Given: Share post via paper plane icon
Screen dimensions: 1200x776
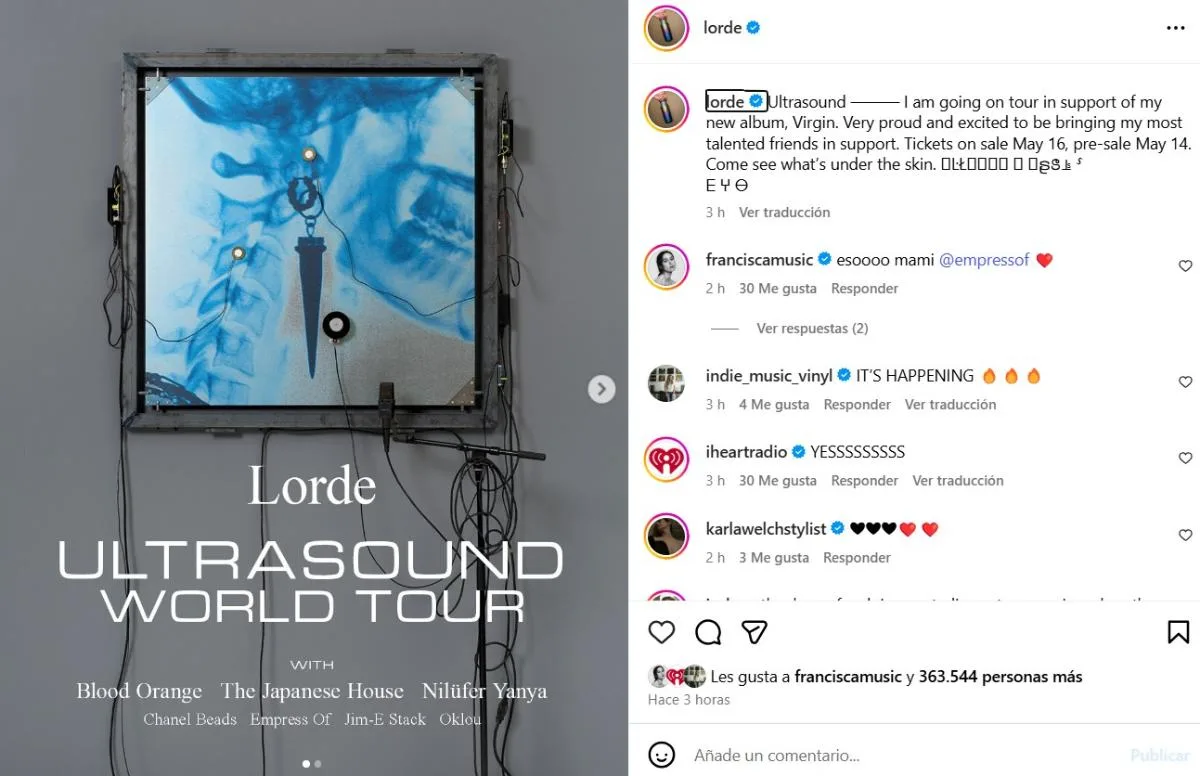Looking at the screenshot, I should [754, 632].
